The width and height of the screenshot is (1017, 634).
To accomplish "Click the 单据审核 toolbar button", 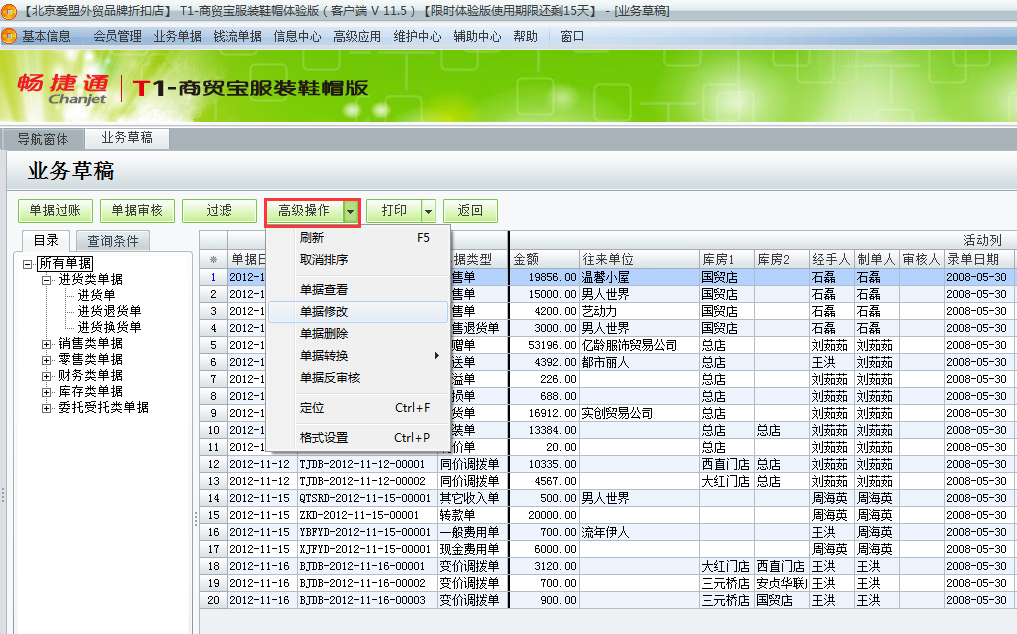I will 137,210.
